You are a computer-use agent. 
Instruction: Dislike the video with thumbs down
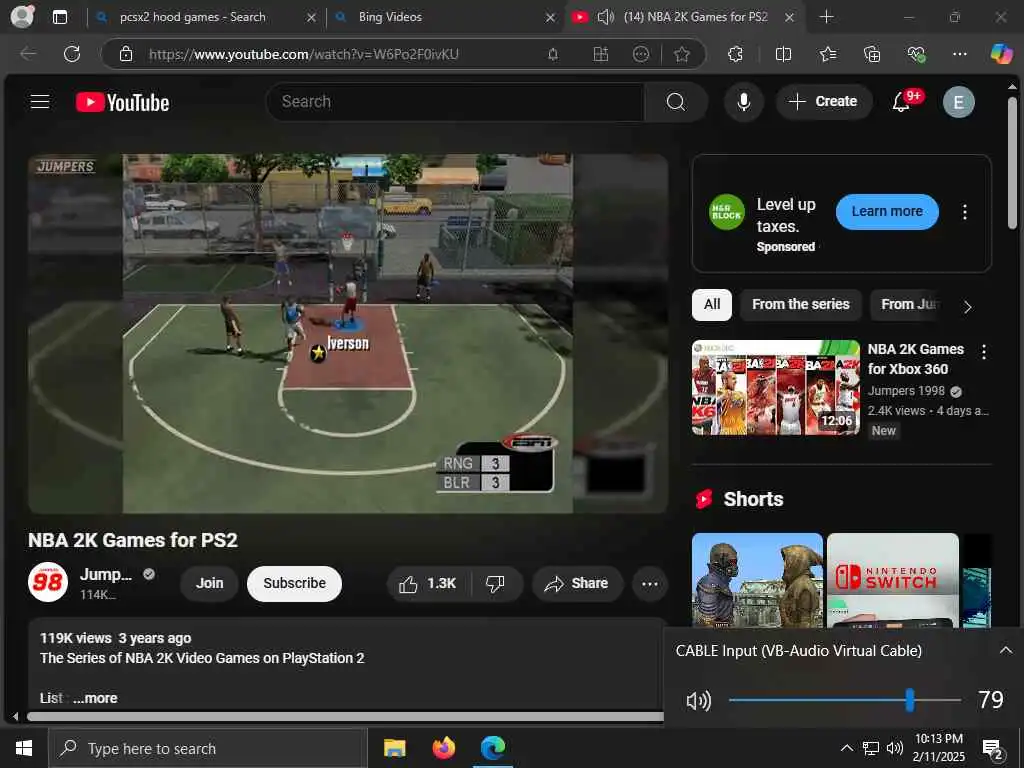click(496, 584)
